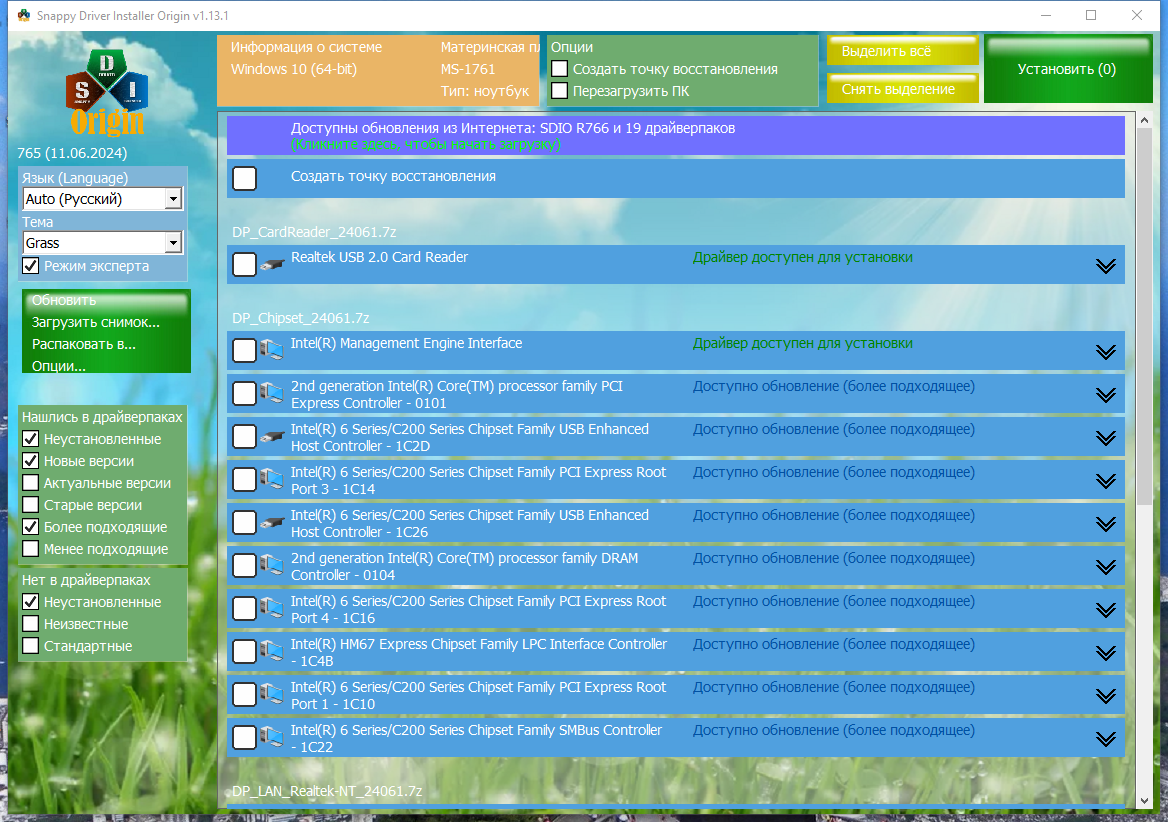
Task: Enable the 'Неизвестные' filter checkbox
Action: click(x=31, y=623)
